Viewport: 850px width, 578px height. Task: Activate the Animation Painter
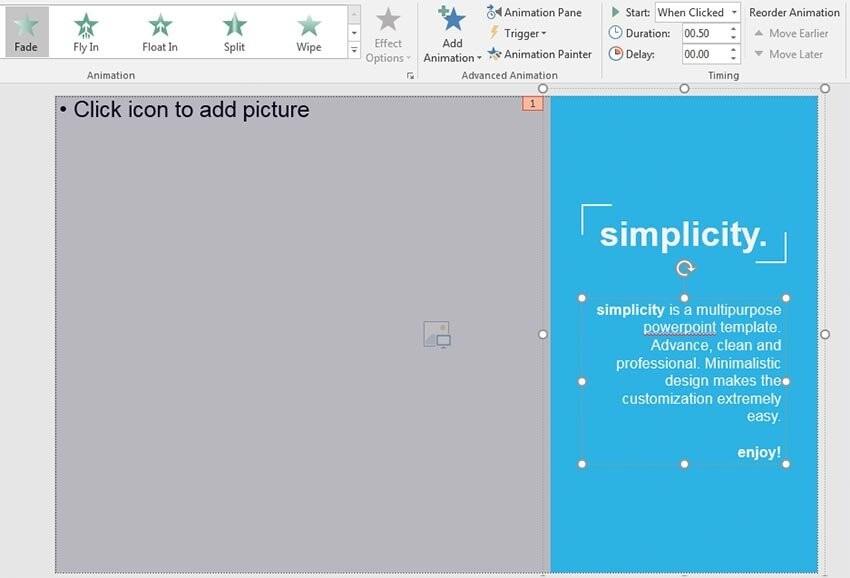pyautogui.click(x=542, y=54)
